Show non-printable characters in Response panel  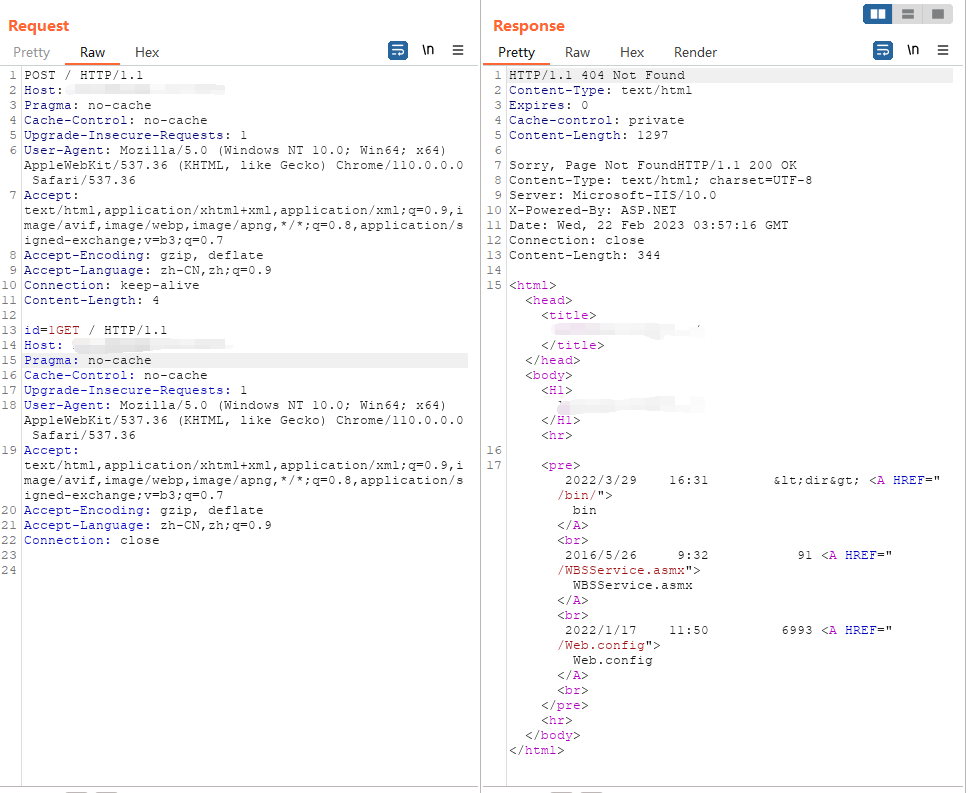[x=913, y=50]
